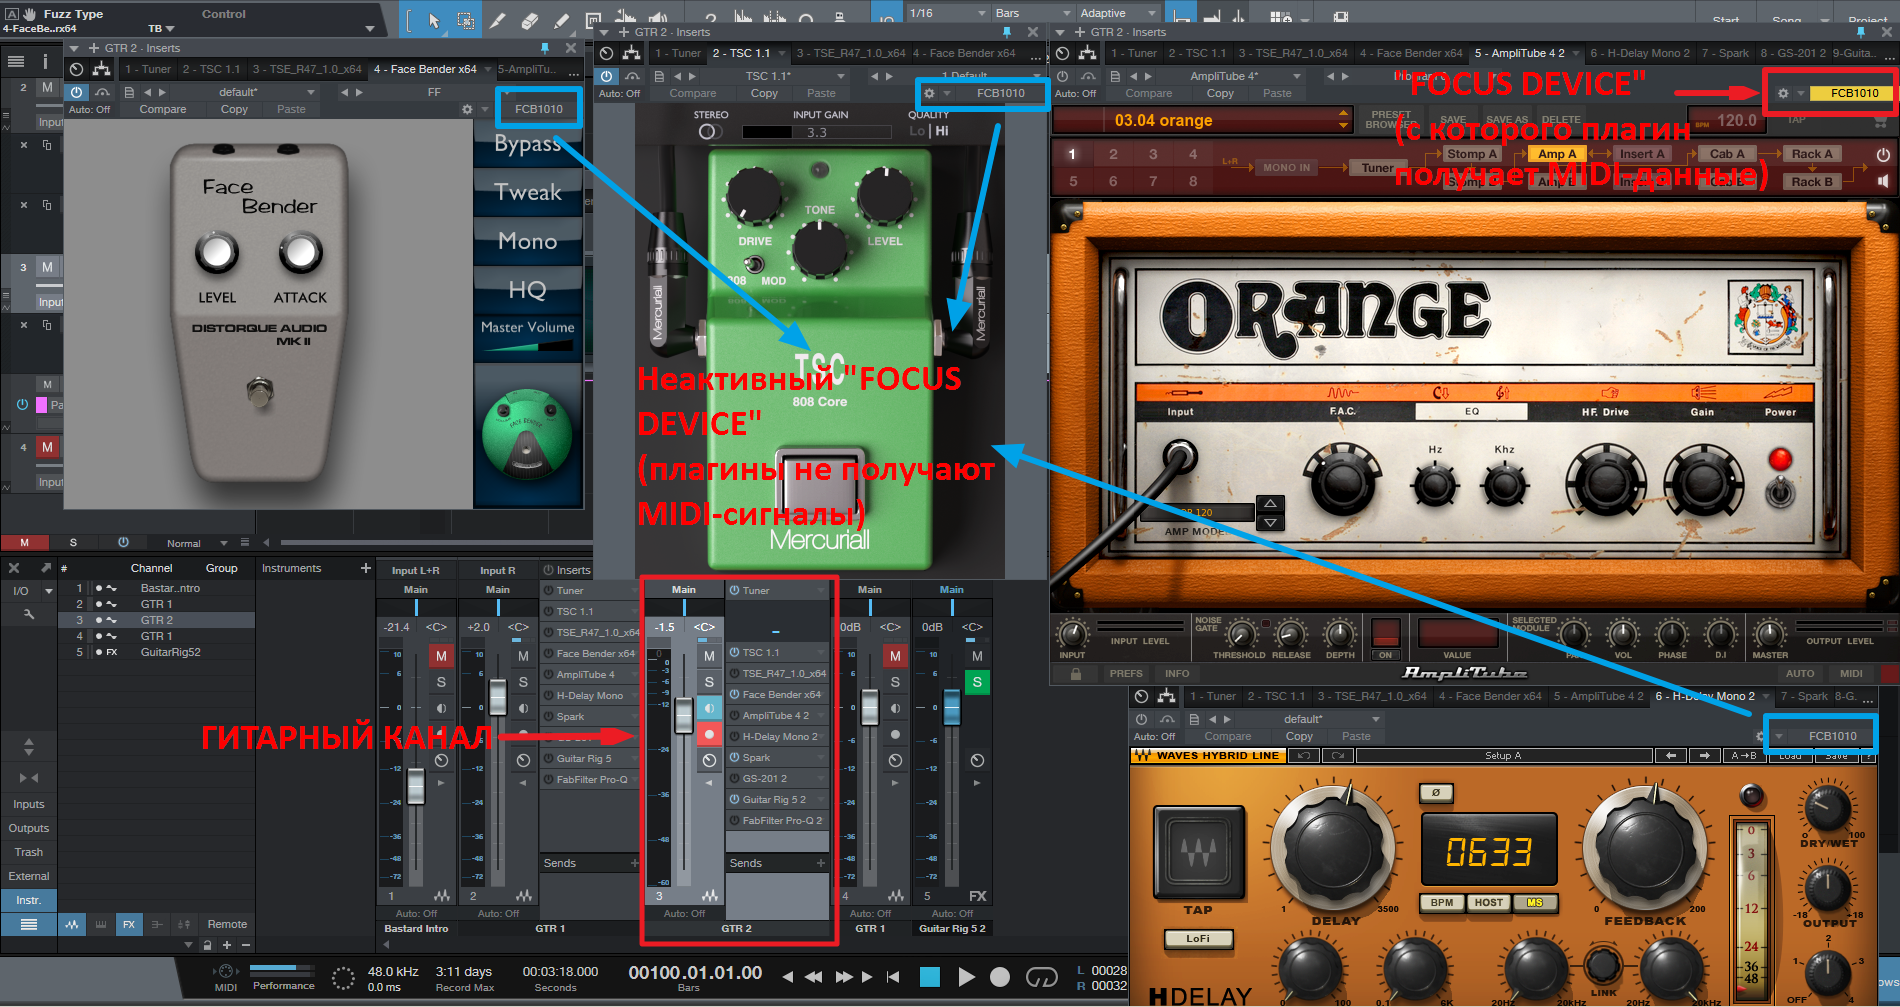Select the Arrow tool in the top toolbar
The width and height of the screenshot is (1900, 1007).
tap(434, 21)
